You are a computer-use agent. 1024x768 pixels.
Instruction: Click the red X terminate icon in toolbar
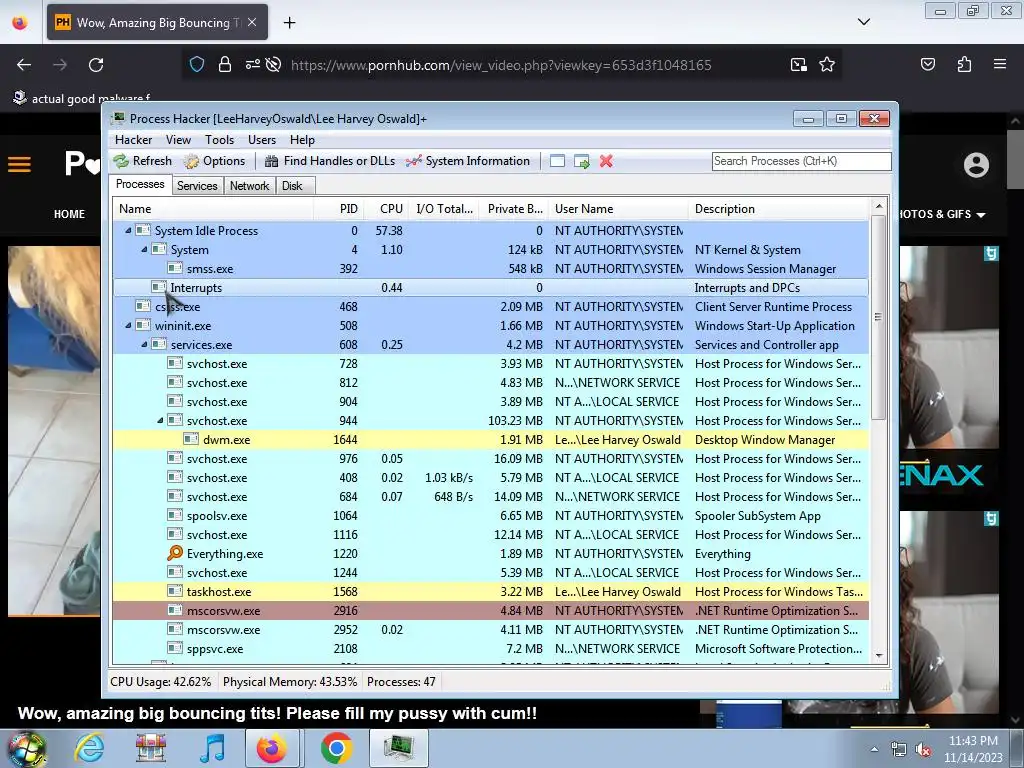tap(606, 161)
